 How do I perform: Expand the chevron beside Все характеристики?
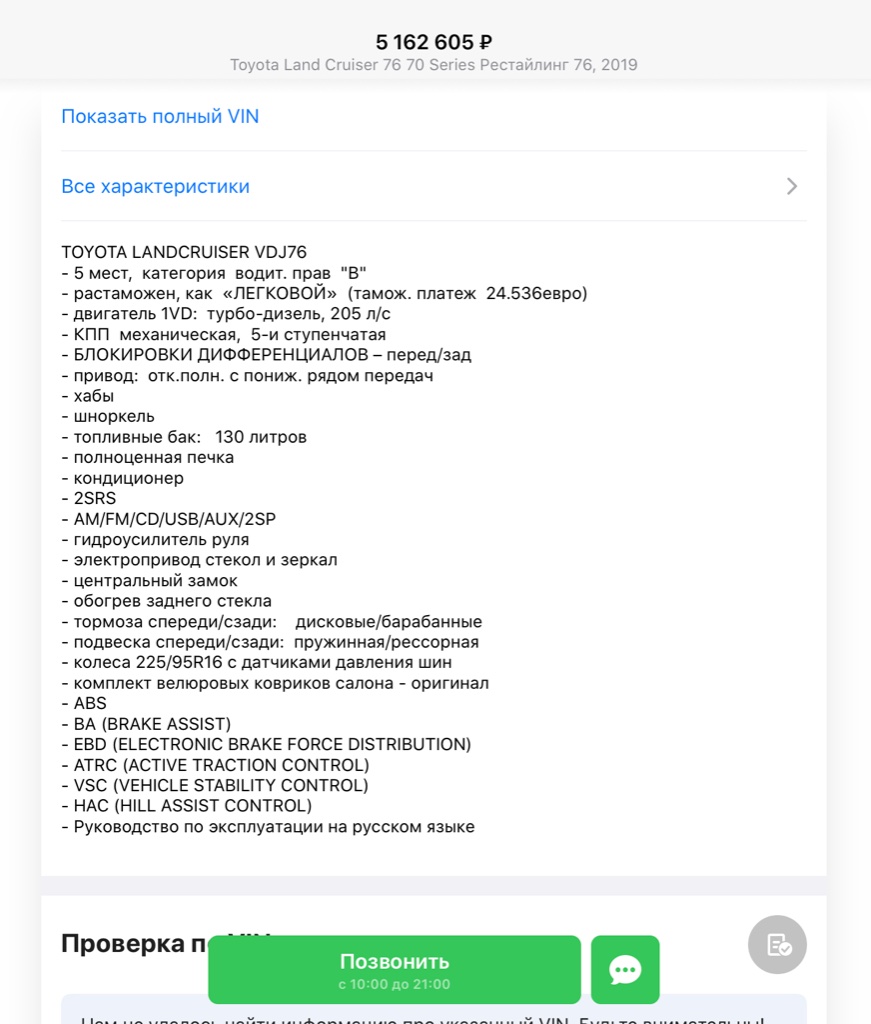click(791, 186)
